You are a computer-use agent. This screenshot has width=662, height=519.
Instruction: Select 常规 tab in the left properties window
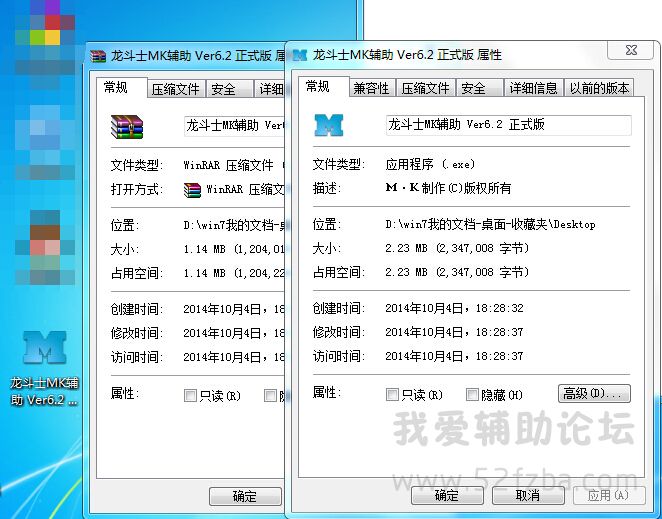click(x=122, y=88)
